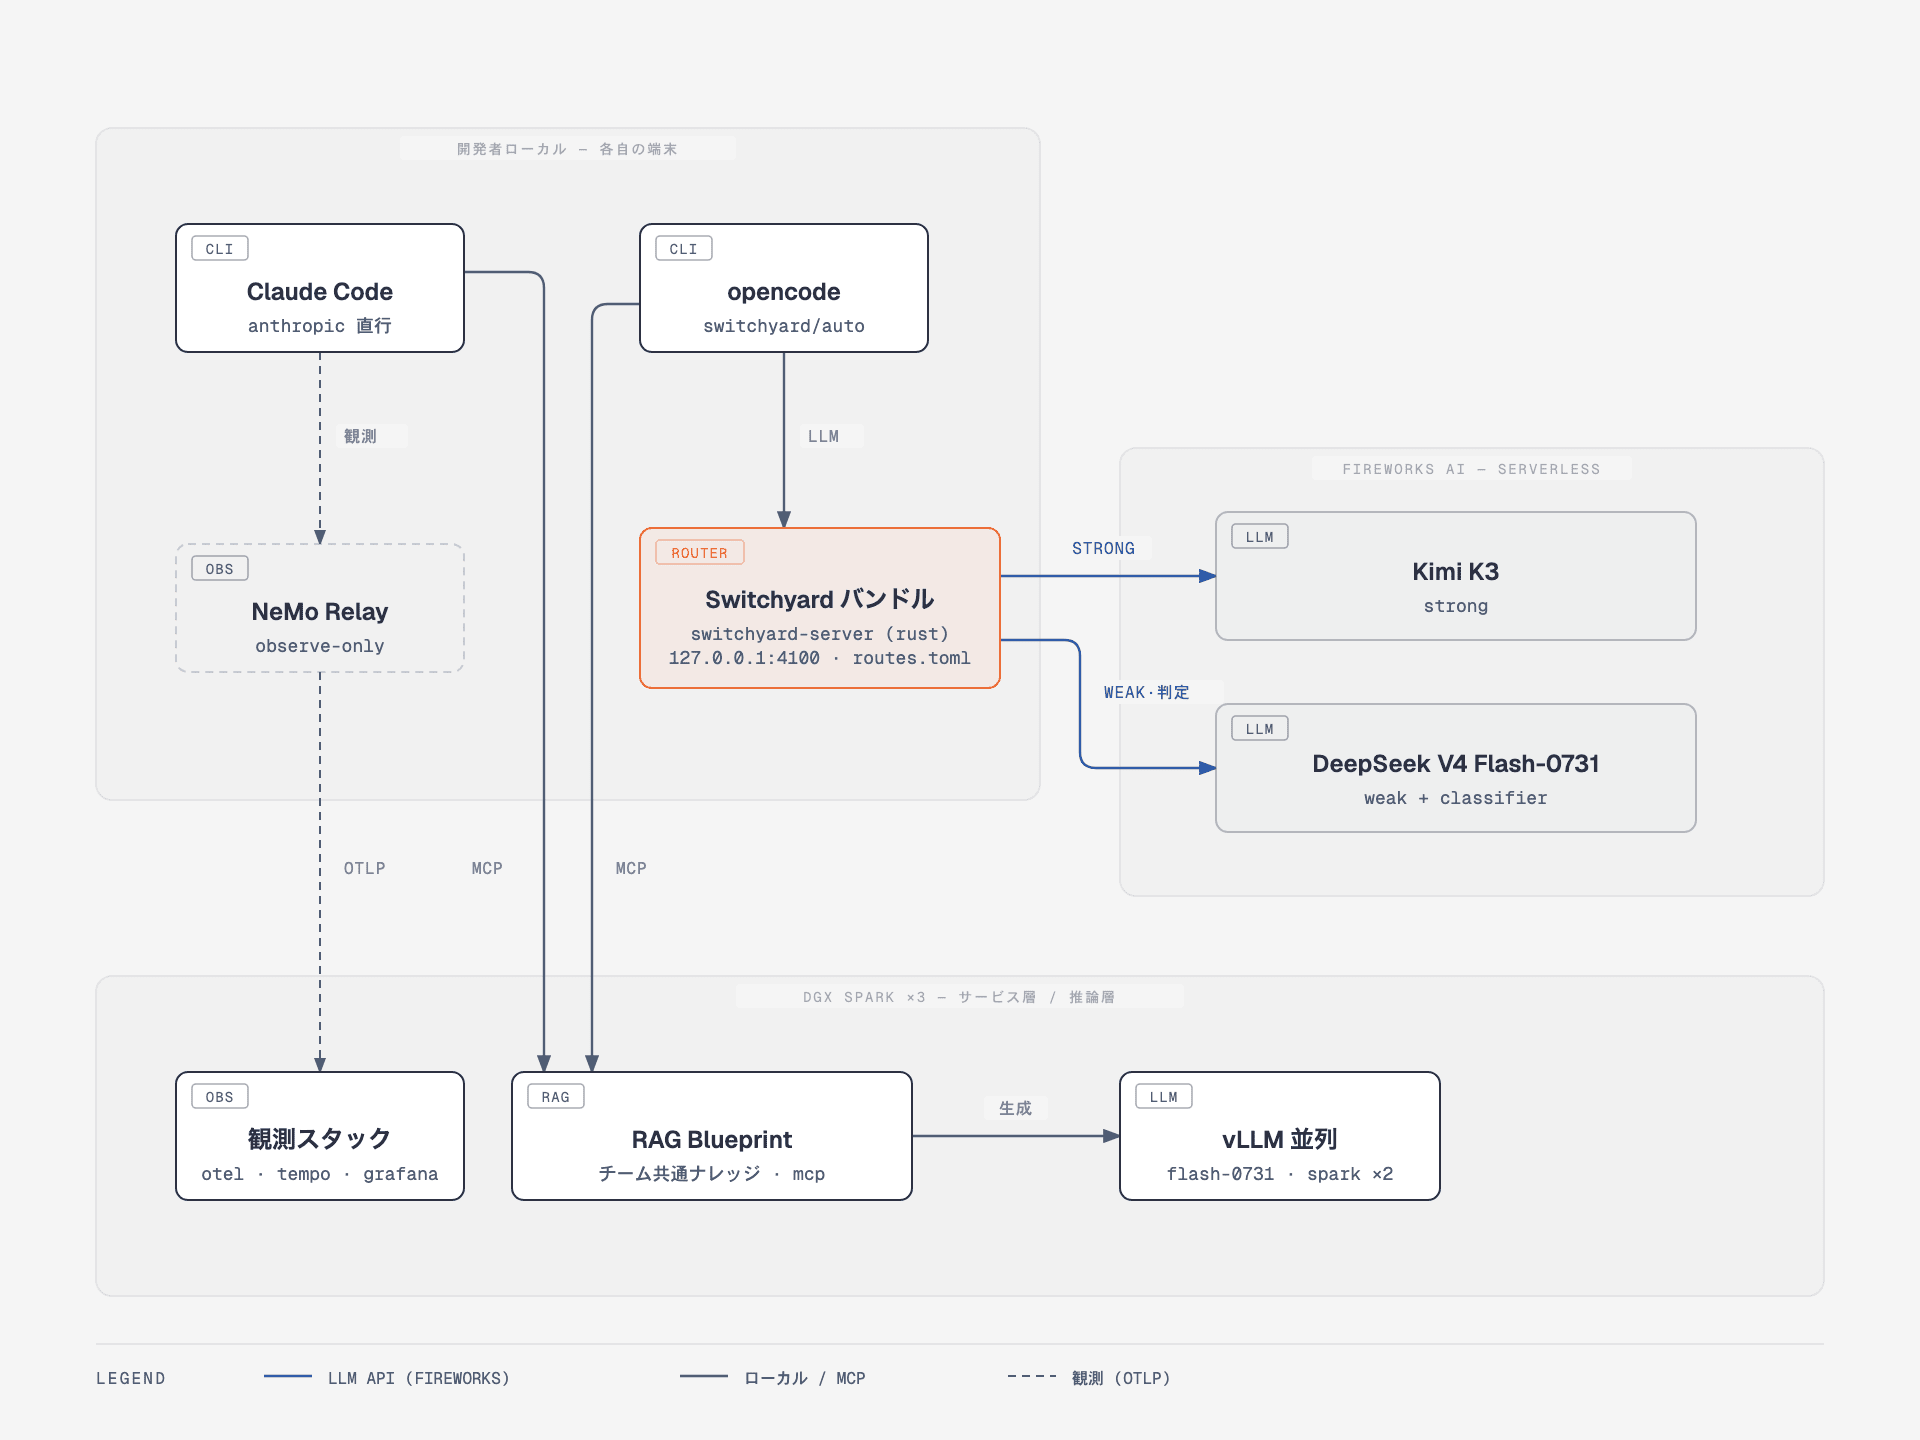Viewport: 1920px width, 1440px height.
Task: Click 'otel · tempo · grafana' text
Action: coord(320,1174)
